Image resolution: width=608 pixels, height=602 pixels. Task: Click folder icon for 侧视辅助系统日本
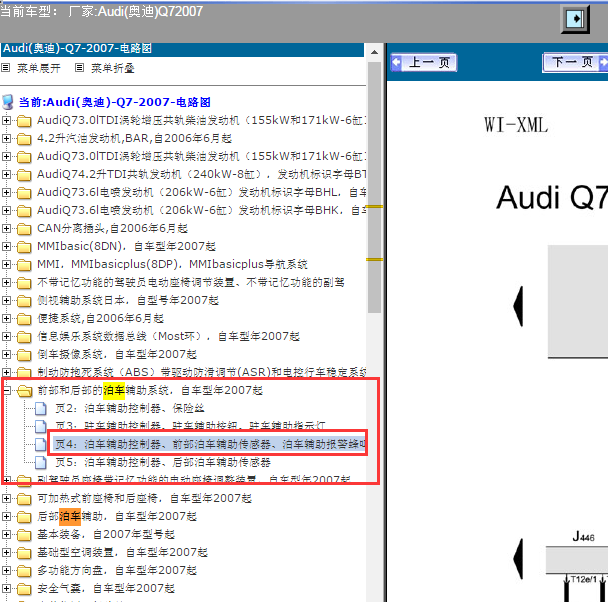click(x=24, y=300)
